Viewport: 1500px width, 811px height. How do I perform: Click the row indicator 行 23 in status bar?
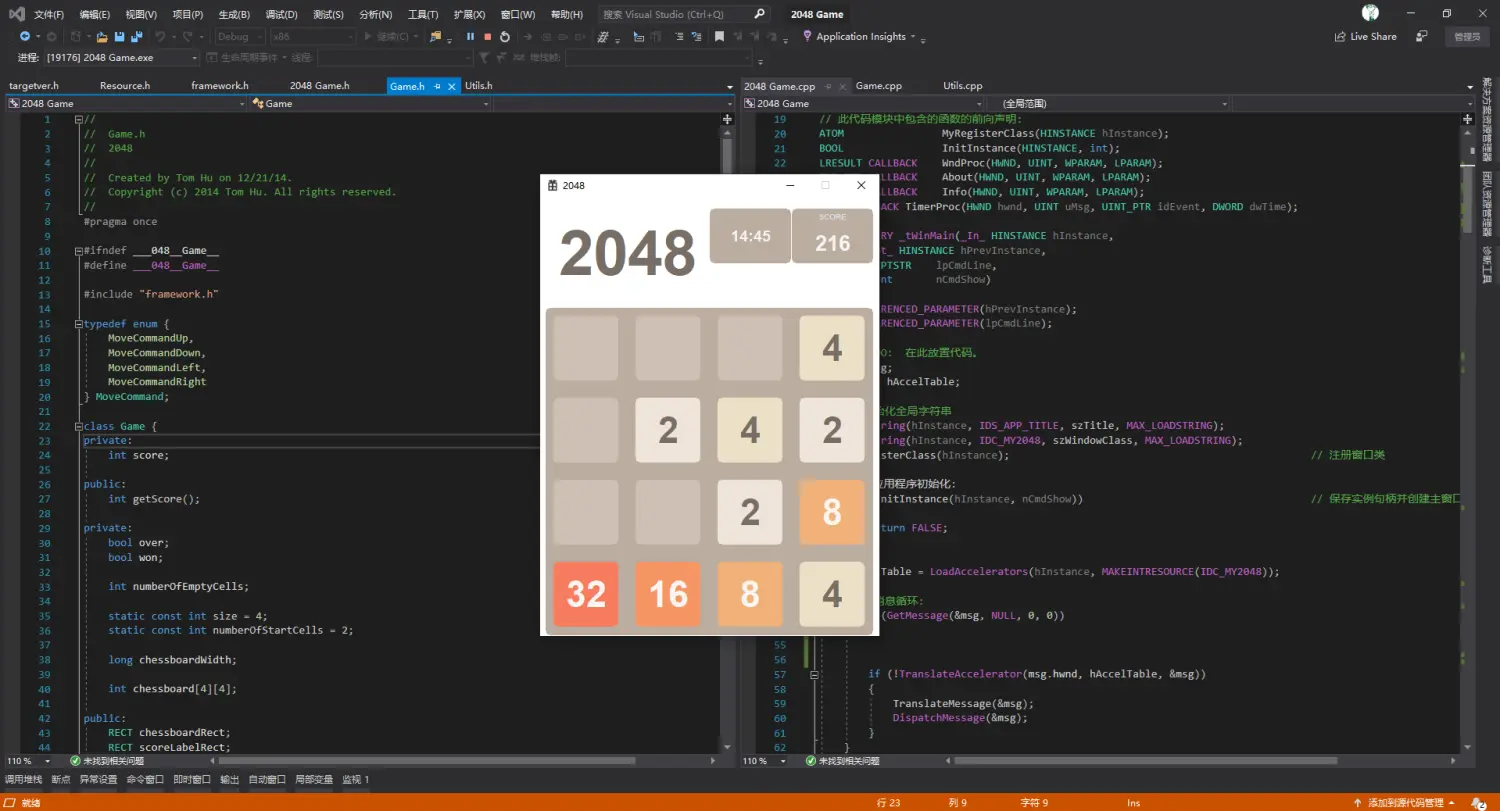(889, 802)
